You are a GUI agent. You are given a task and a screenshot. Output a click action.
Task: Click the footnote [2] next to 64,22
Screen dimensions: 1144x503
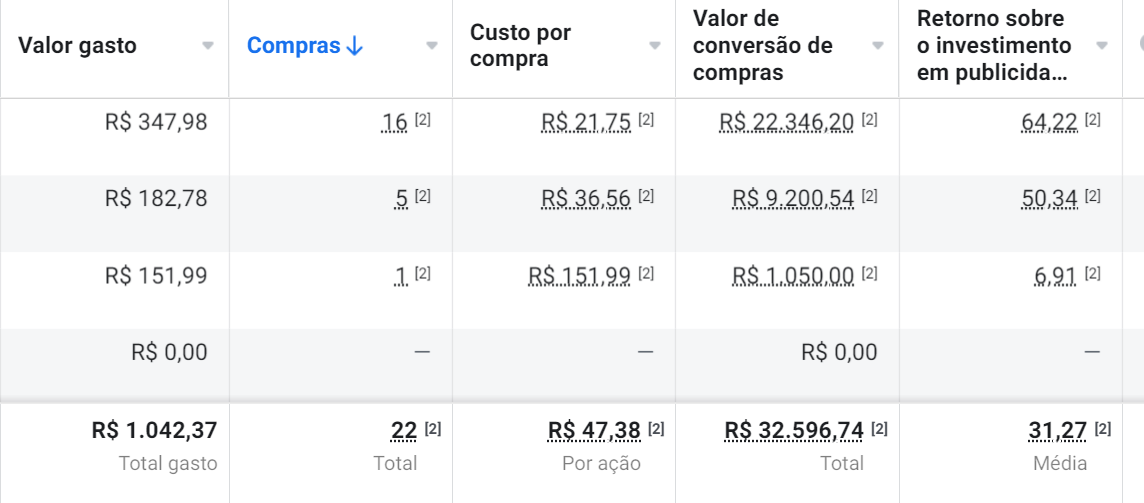tap(1093, 120)
